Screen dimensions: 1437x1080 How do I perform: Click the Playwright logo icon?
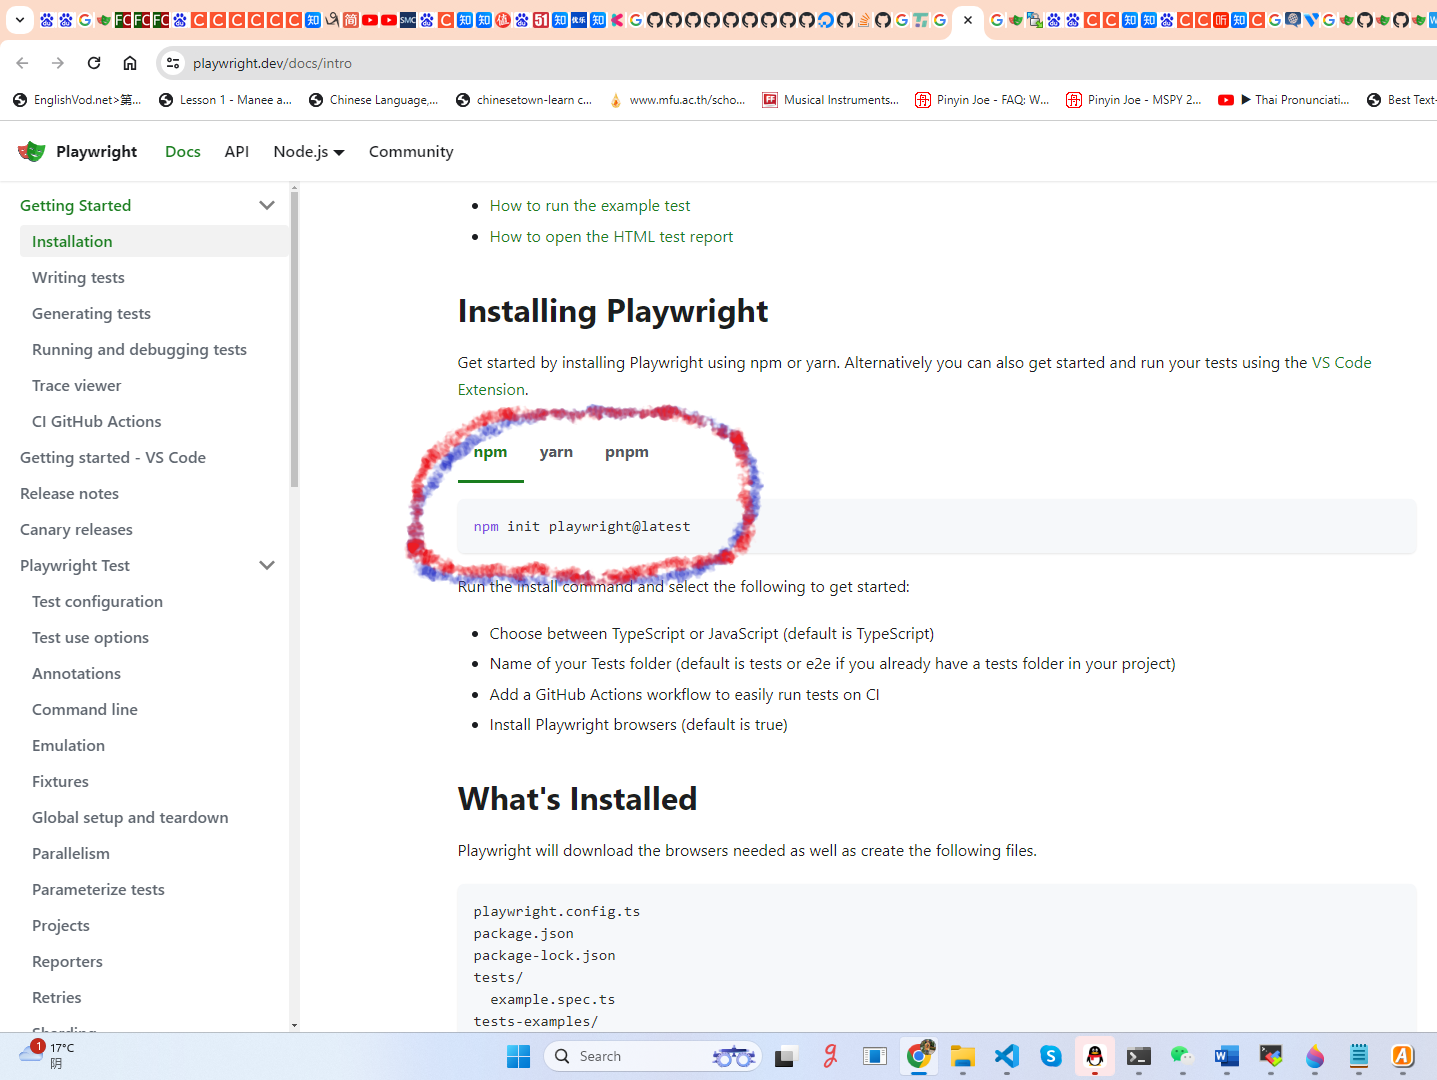[32, 151]
